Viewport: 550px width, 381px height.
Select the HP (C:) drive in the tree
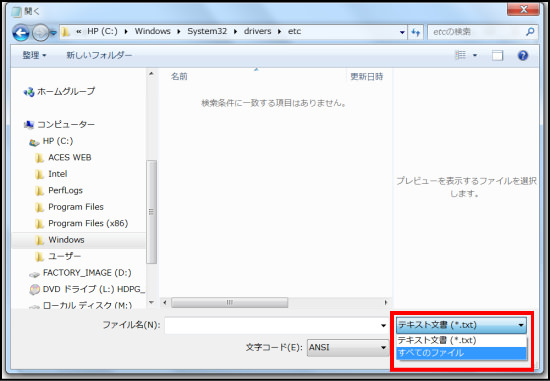coord(58,141)
